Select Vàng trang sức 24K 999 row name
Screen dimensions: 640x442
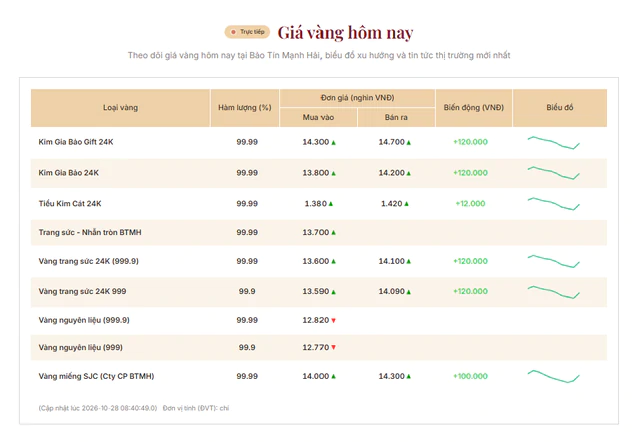tap(82, 291)
